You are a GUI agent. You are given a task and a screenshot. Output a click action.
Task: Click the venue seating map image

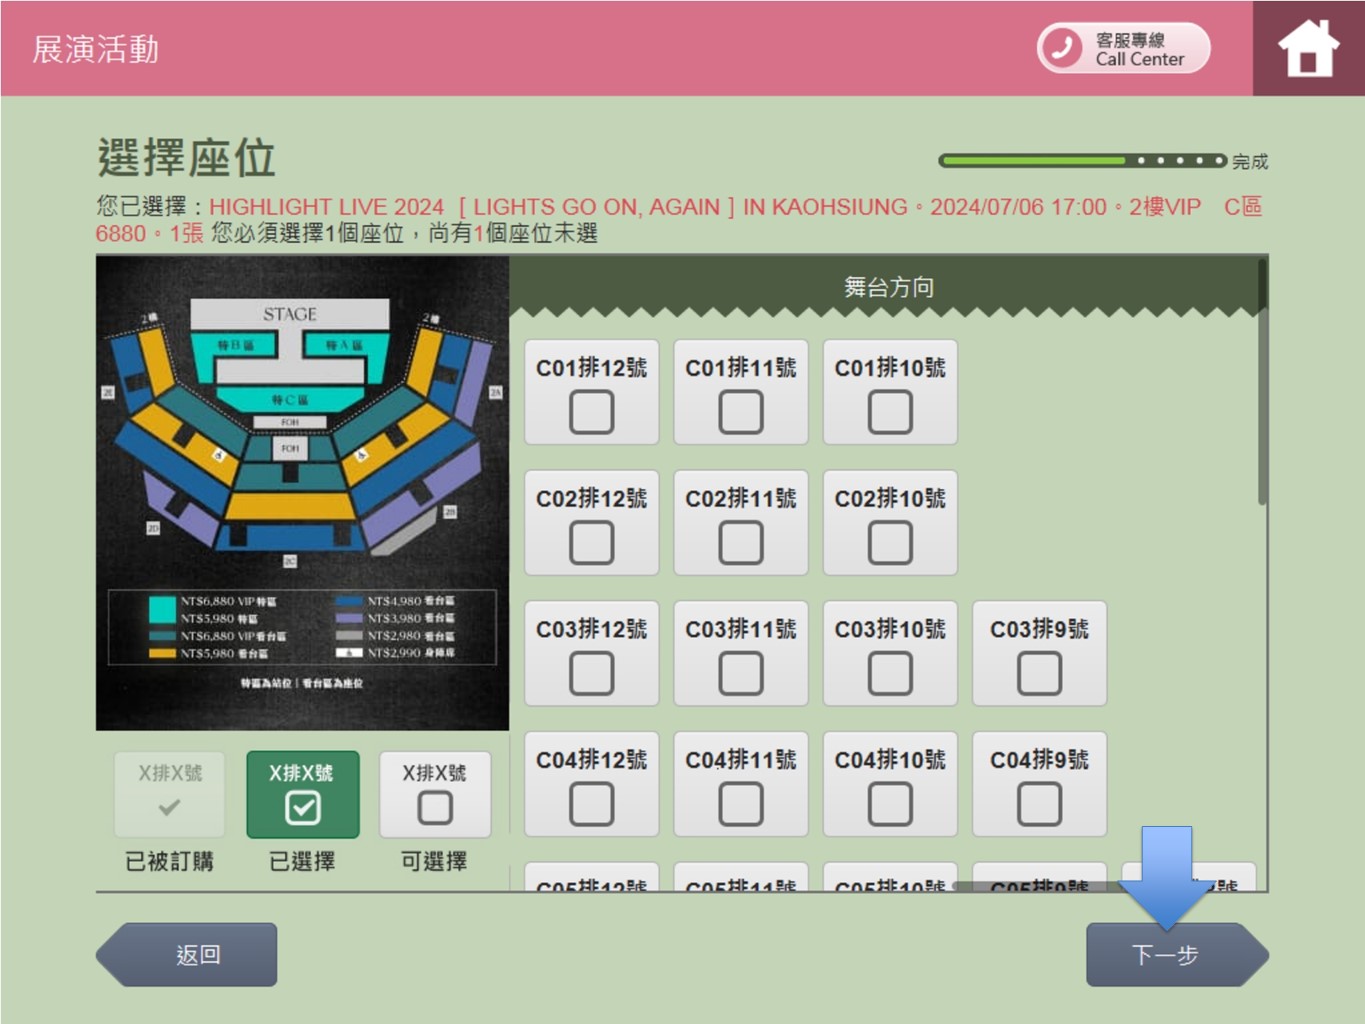(x=302, y=493)
